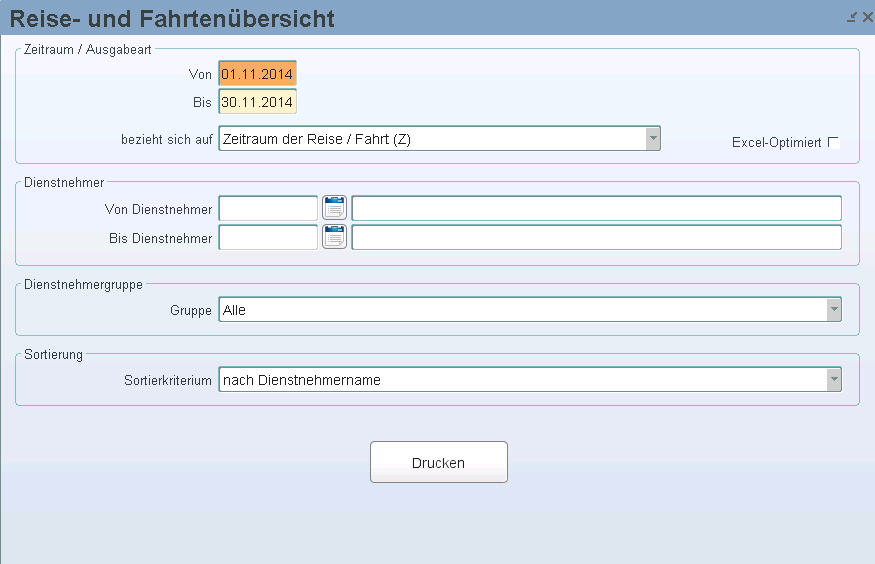Focus the Bis date field 30.11.2014

(x=257, y=102)
